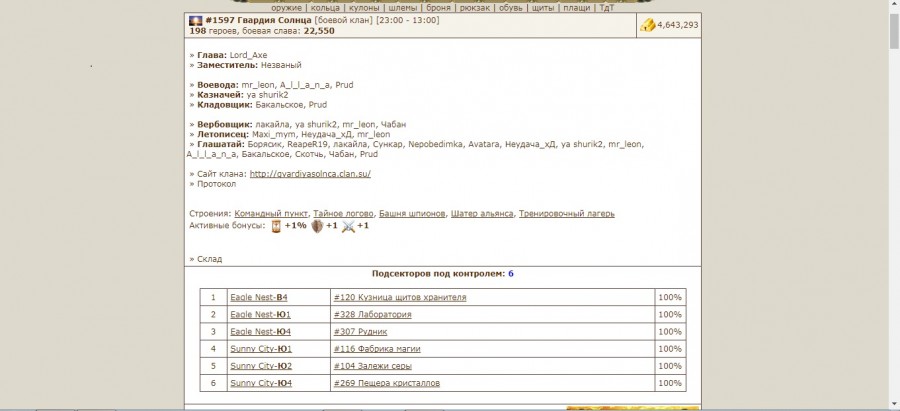This screenshot has height=411, width=900.
Task: Open the Sunny City-Ю1 sector link
Action: pyautogui.click(x=261, y=349)
